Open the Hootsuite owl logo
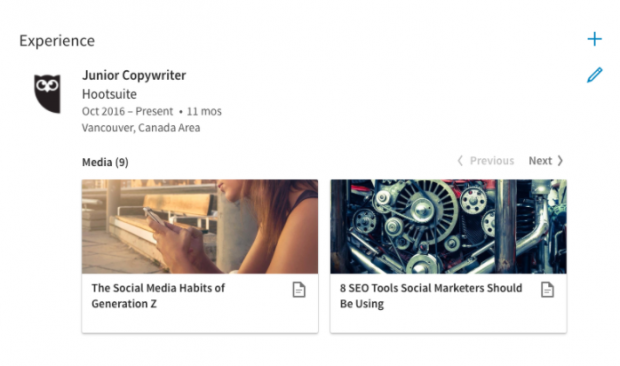The image size is (620, 366). click(x=47, y=93)
